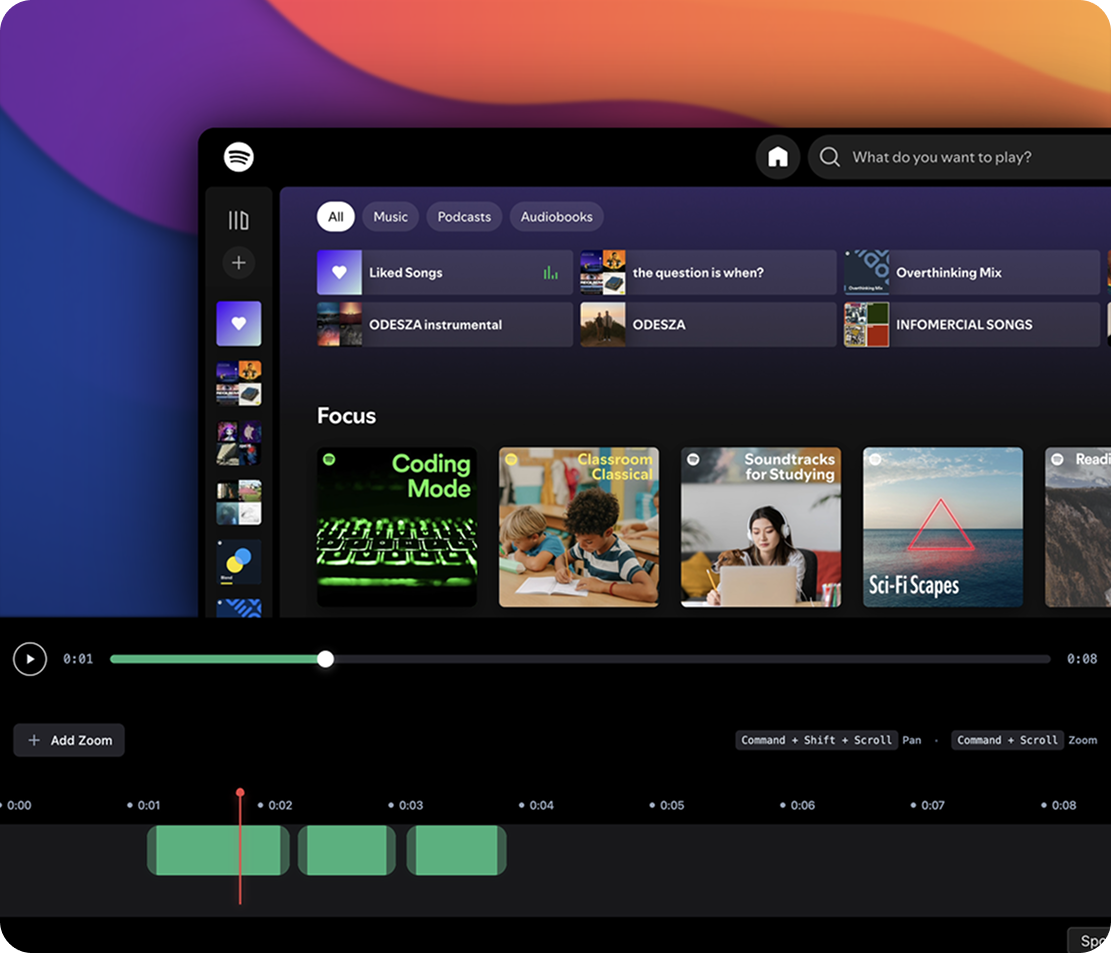
Task: Click the Spotify logo icon
Action: tap(239, 157)
